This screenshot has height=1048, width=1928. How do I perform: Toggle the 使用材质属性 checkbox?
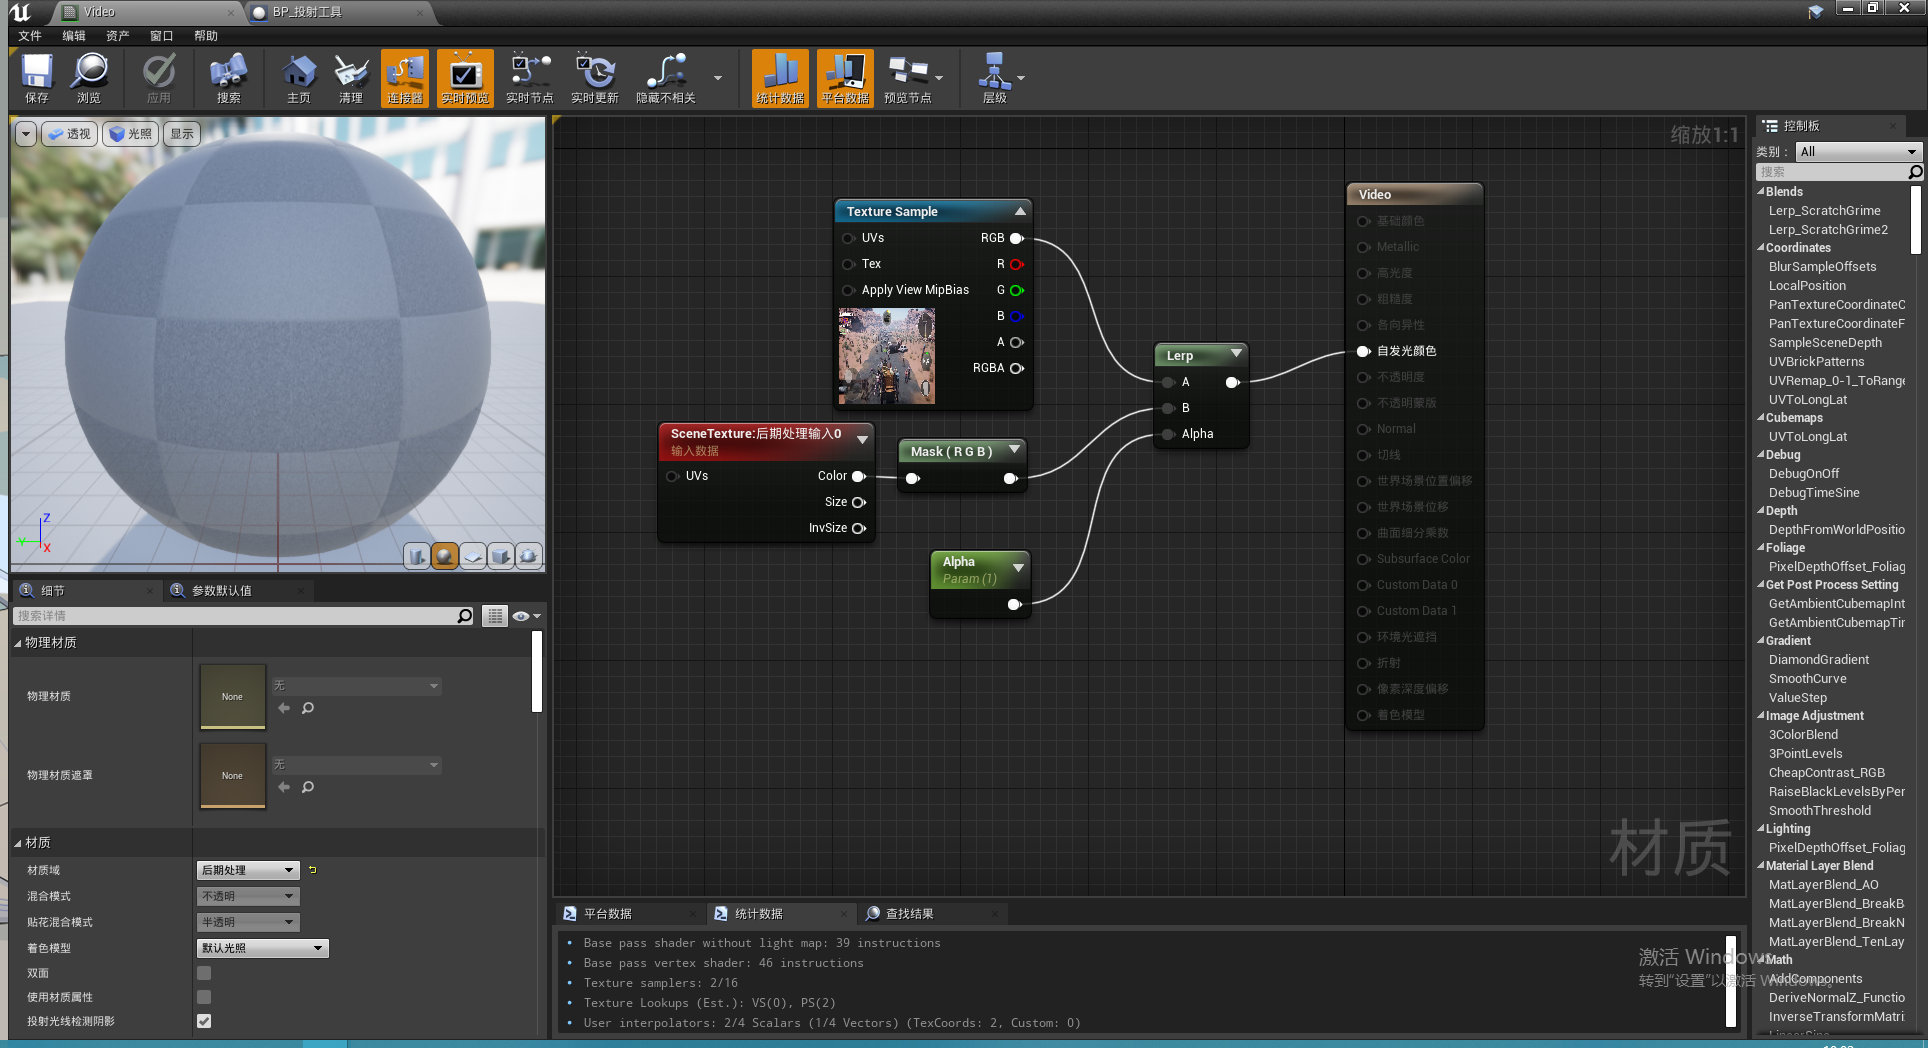pos(204,997)
